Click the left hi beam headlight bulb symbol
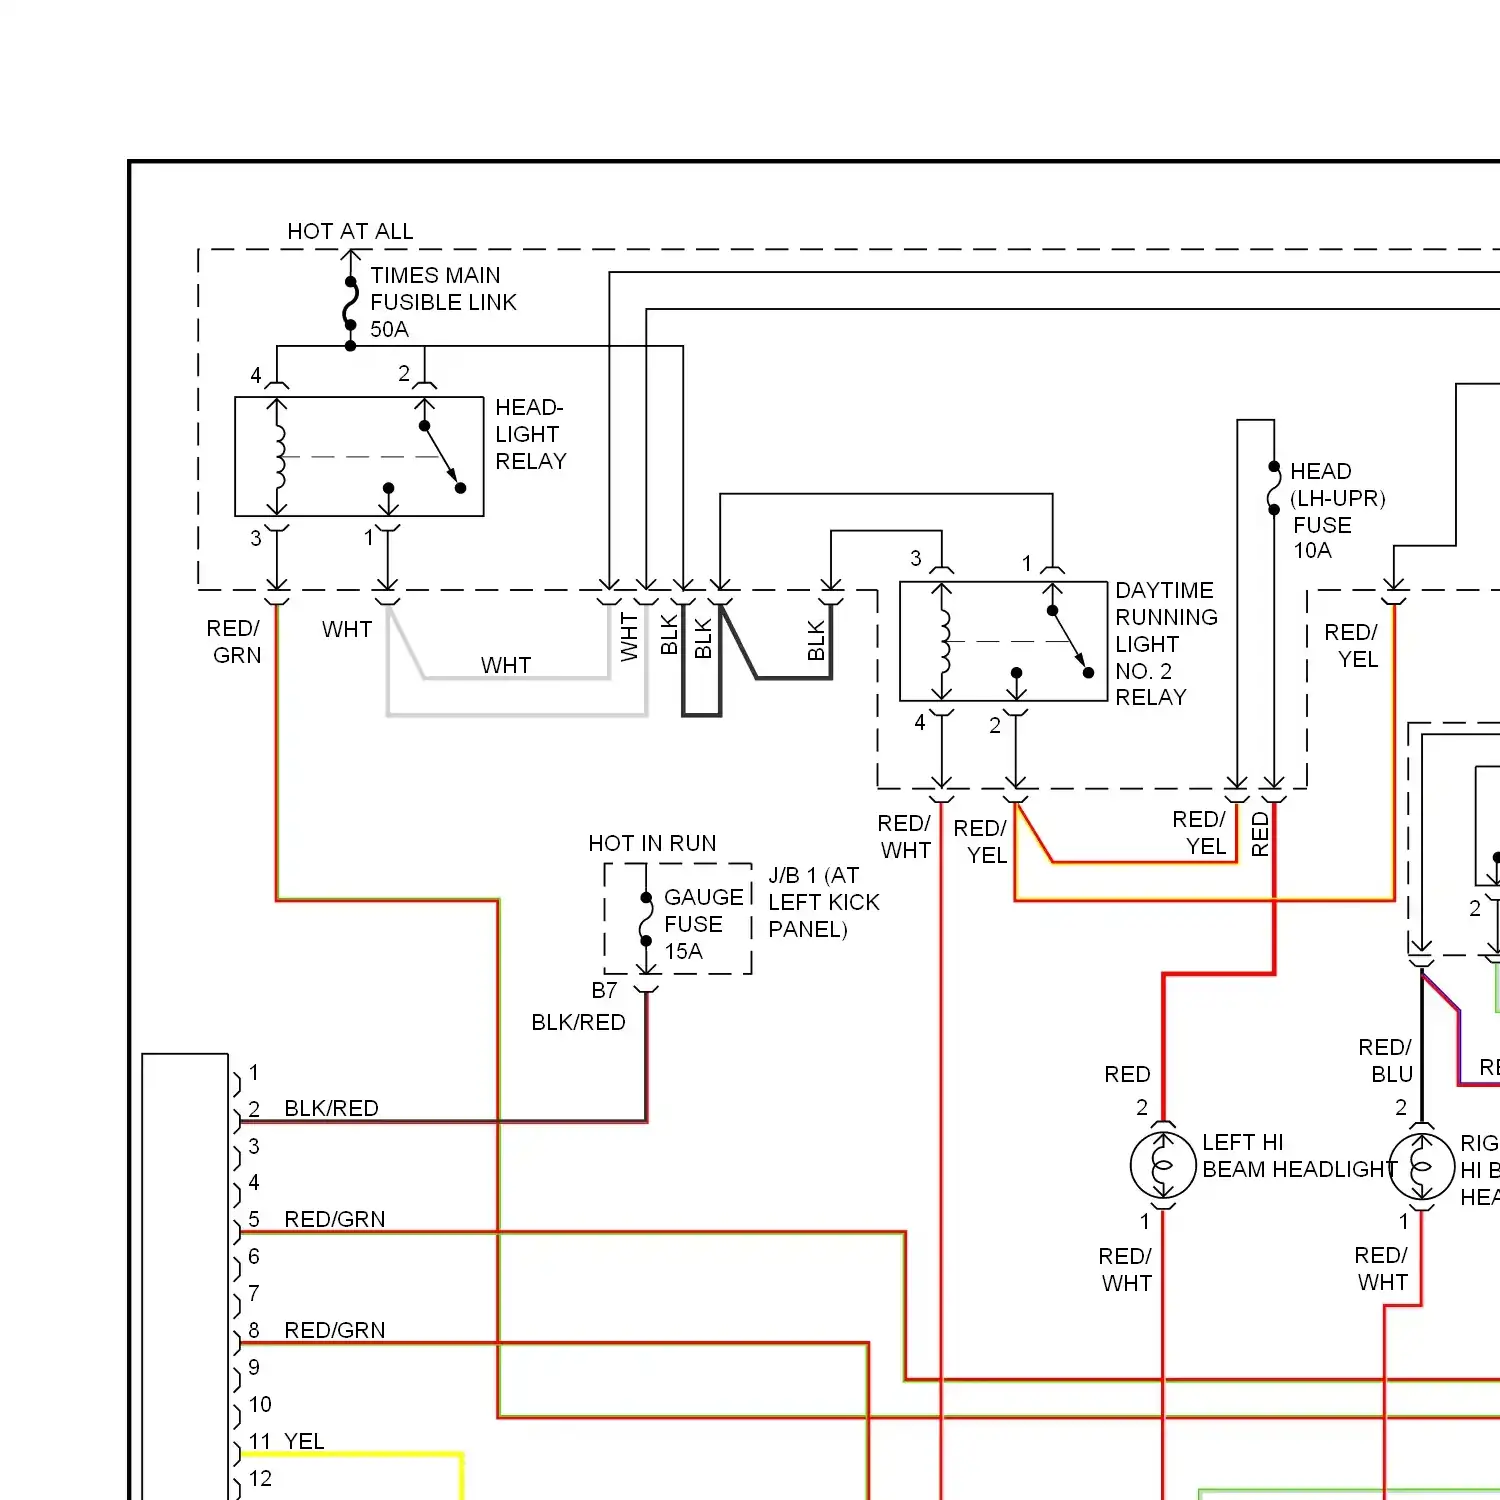 [1163, 1165]
